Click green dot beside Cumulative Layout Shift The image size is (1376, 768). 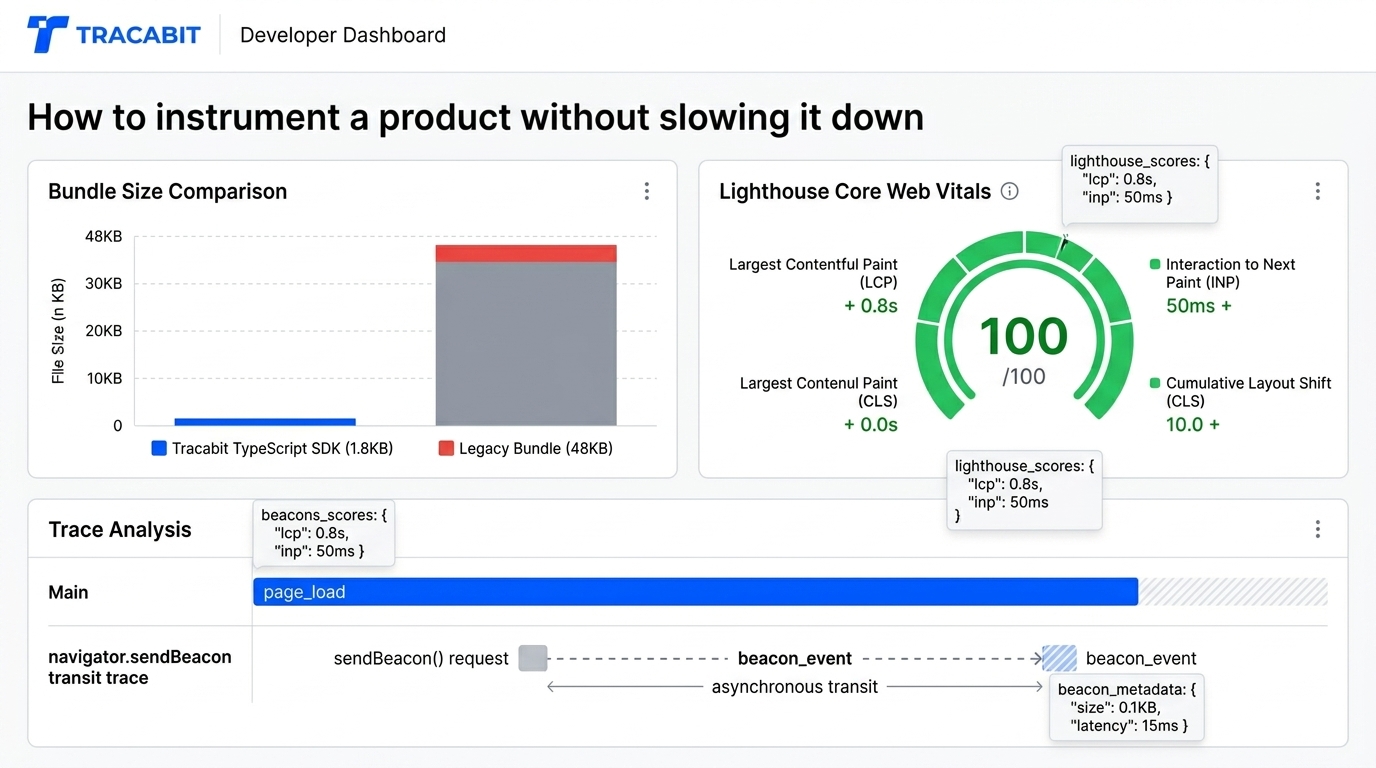[1155, 383]
